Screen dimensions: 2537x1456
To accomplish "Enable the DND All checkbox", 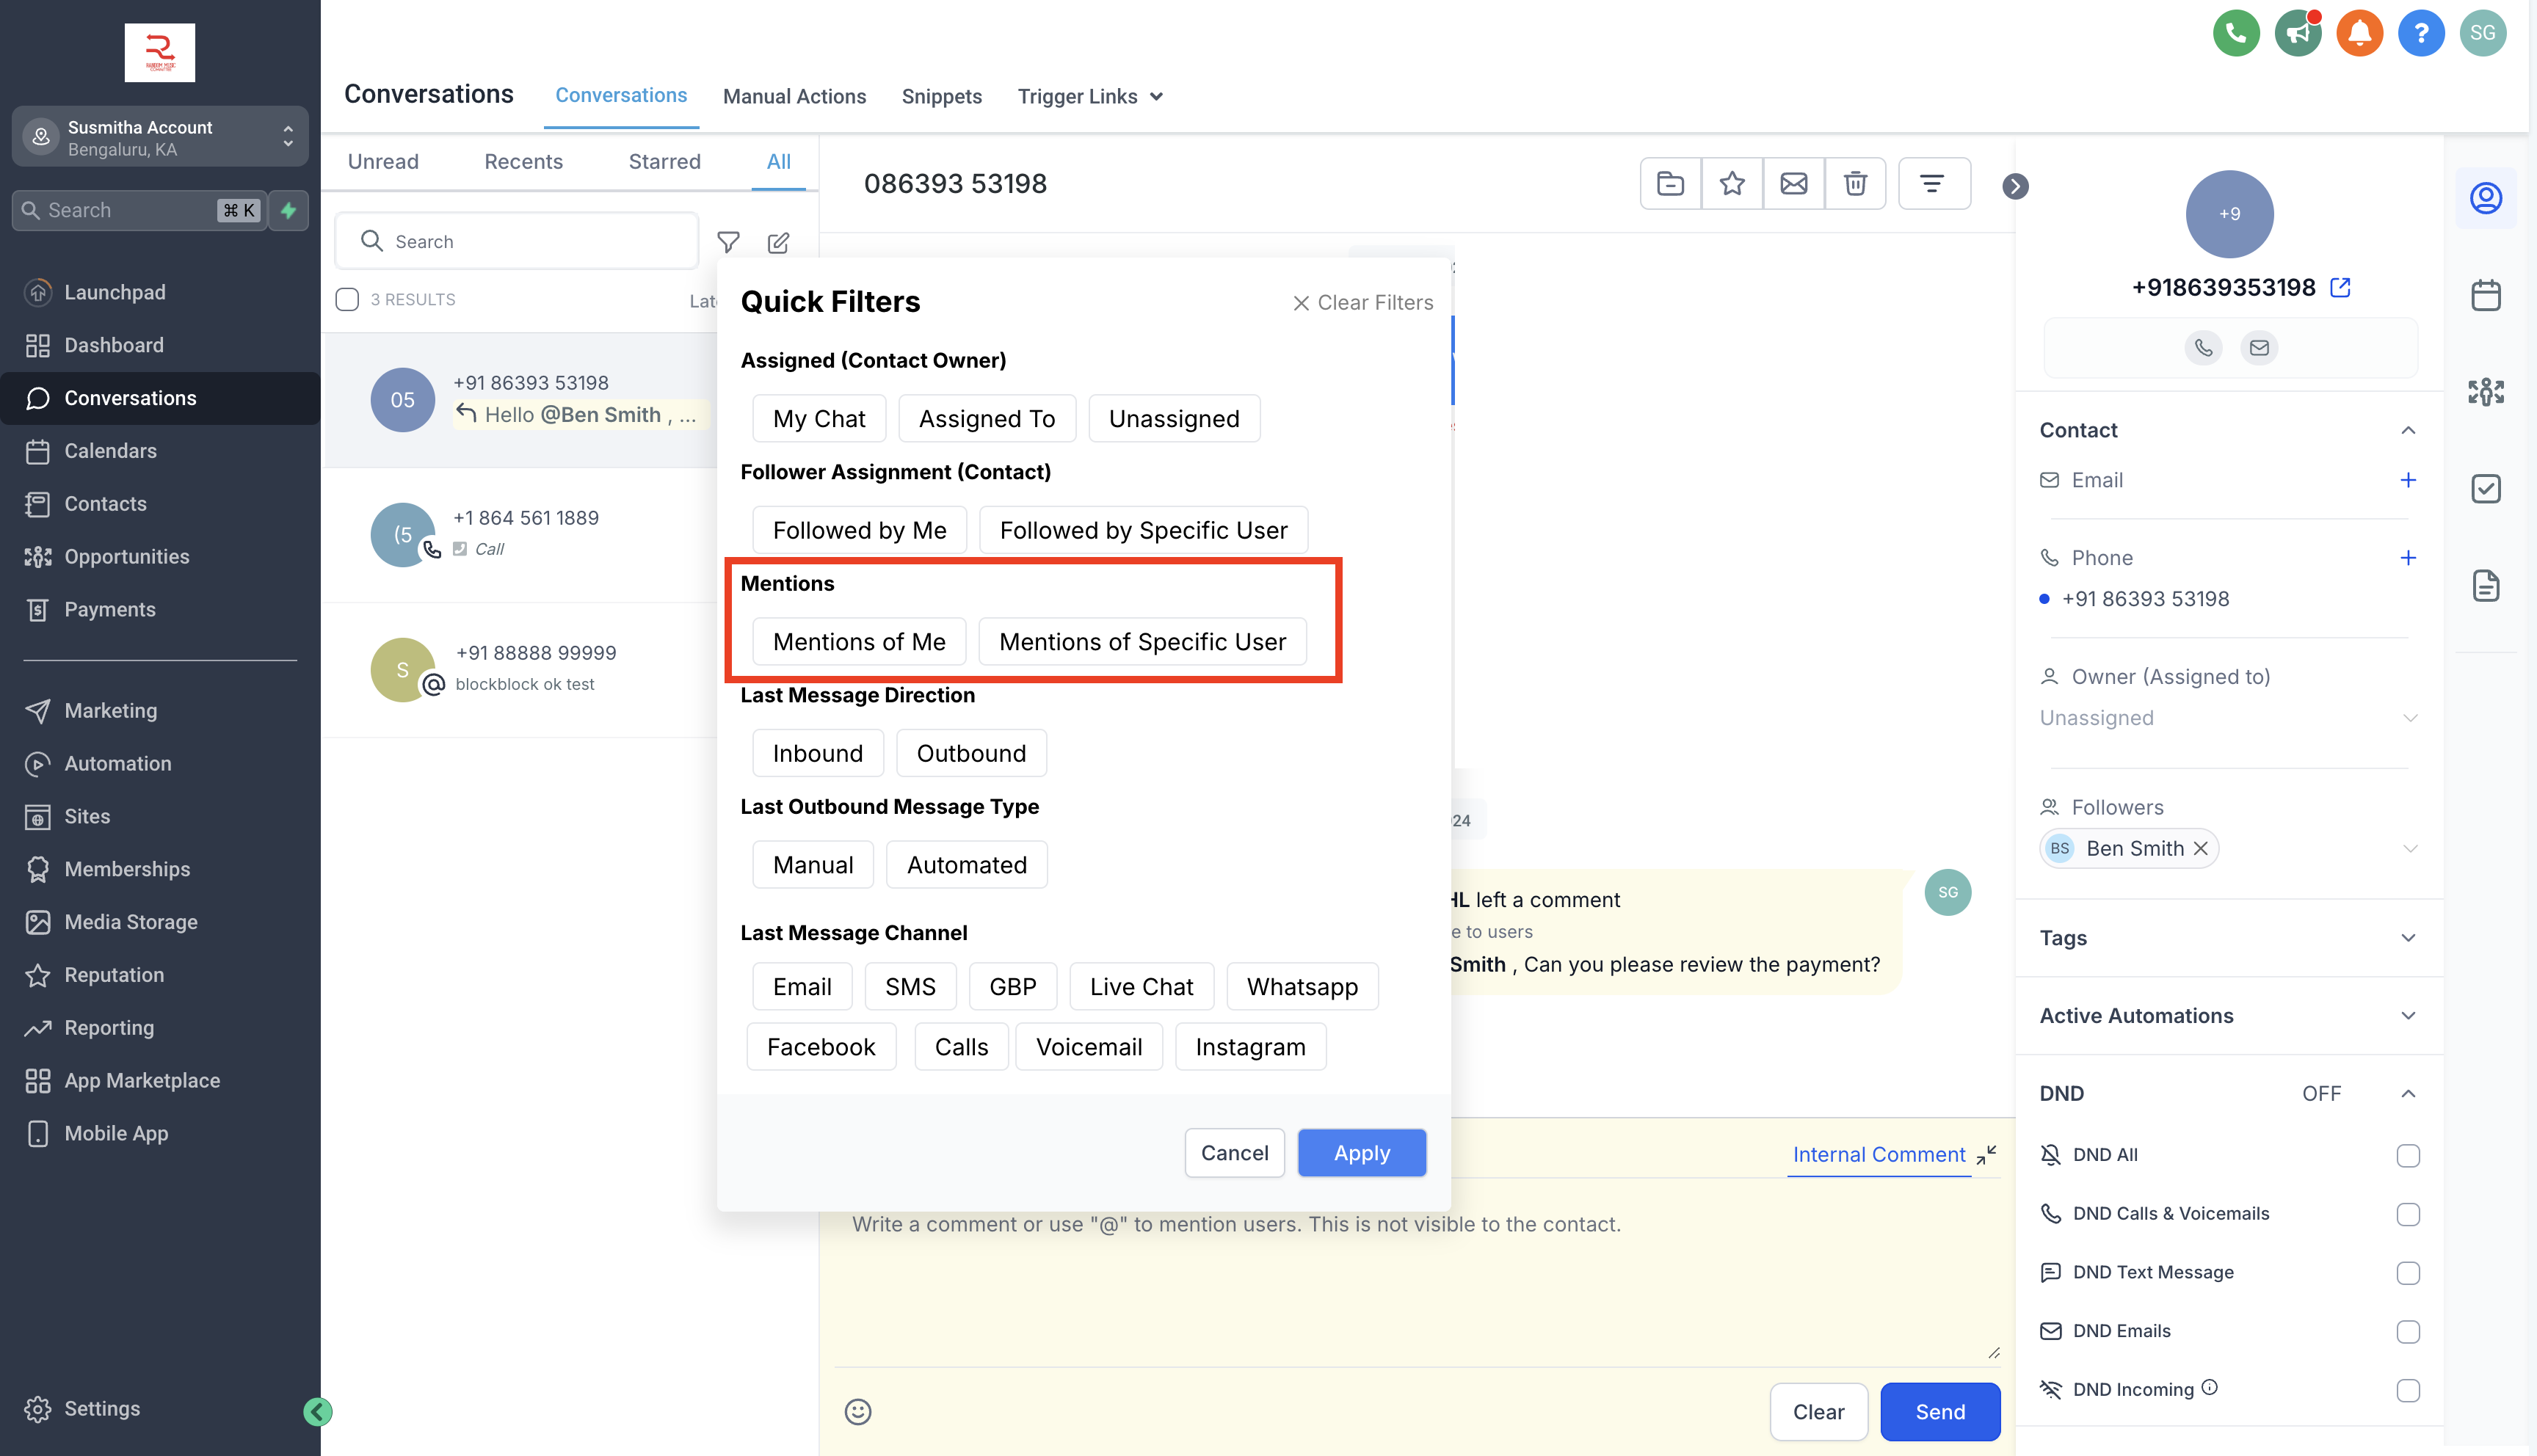I will pyautogui.click(x=2407, y=1155).
